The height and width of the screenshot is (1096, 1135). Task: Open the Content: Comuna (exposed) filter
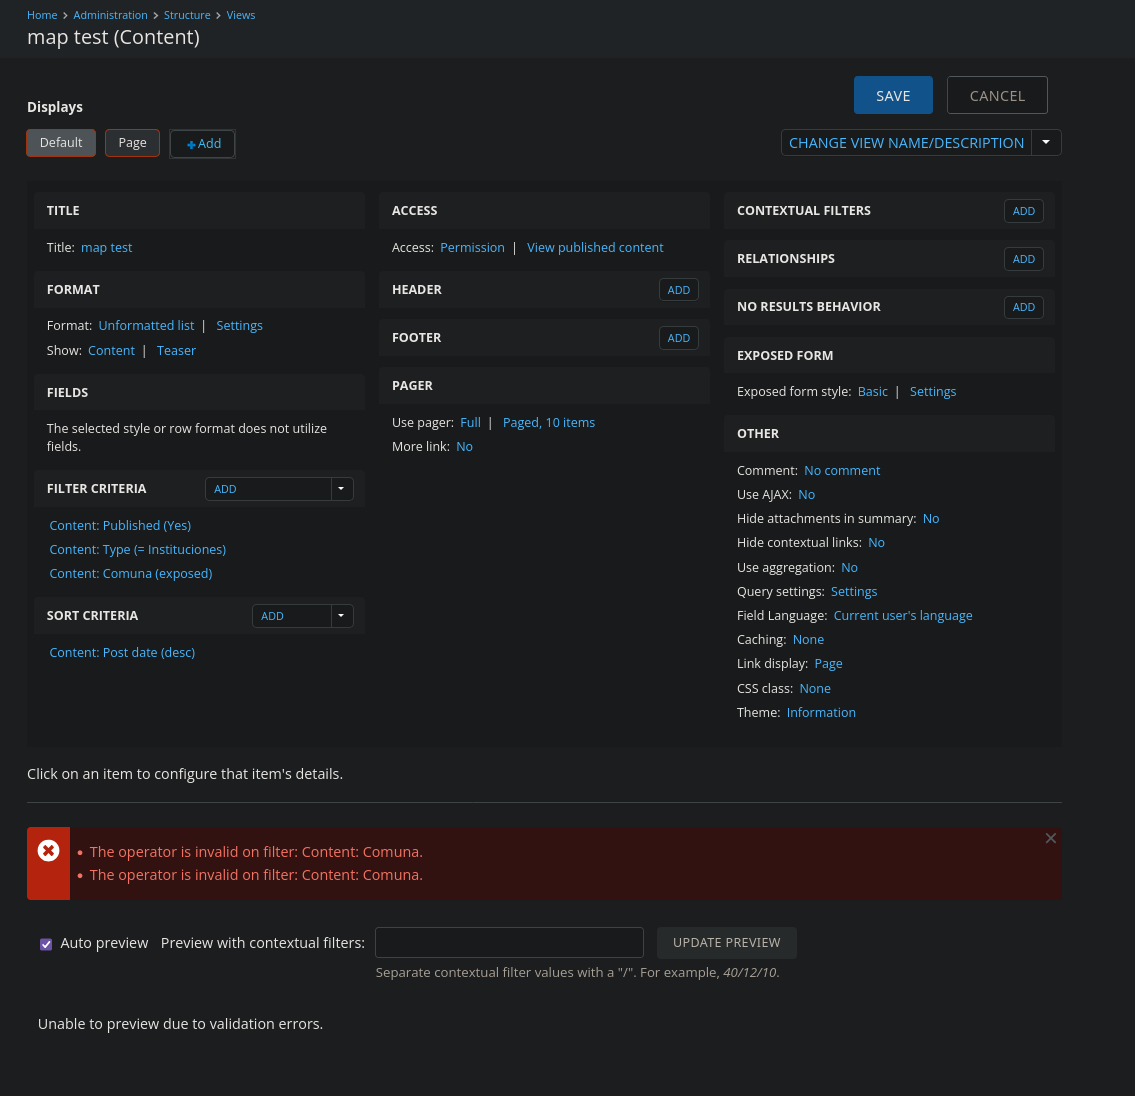[x=131, y=574]
